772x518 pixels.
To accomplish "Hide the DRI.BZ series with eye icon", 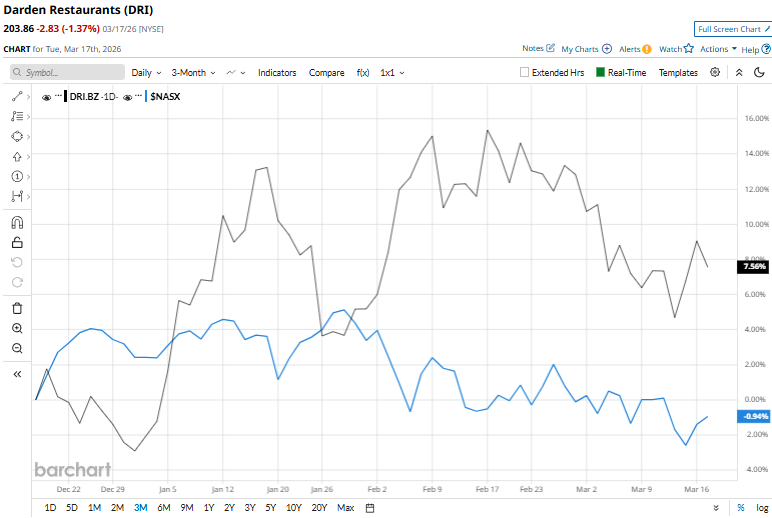I will pyautogui.click(x=47, y=97).
